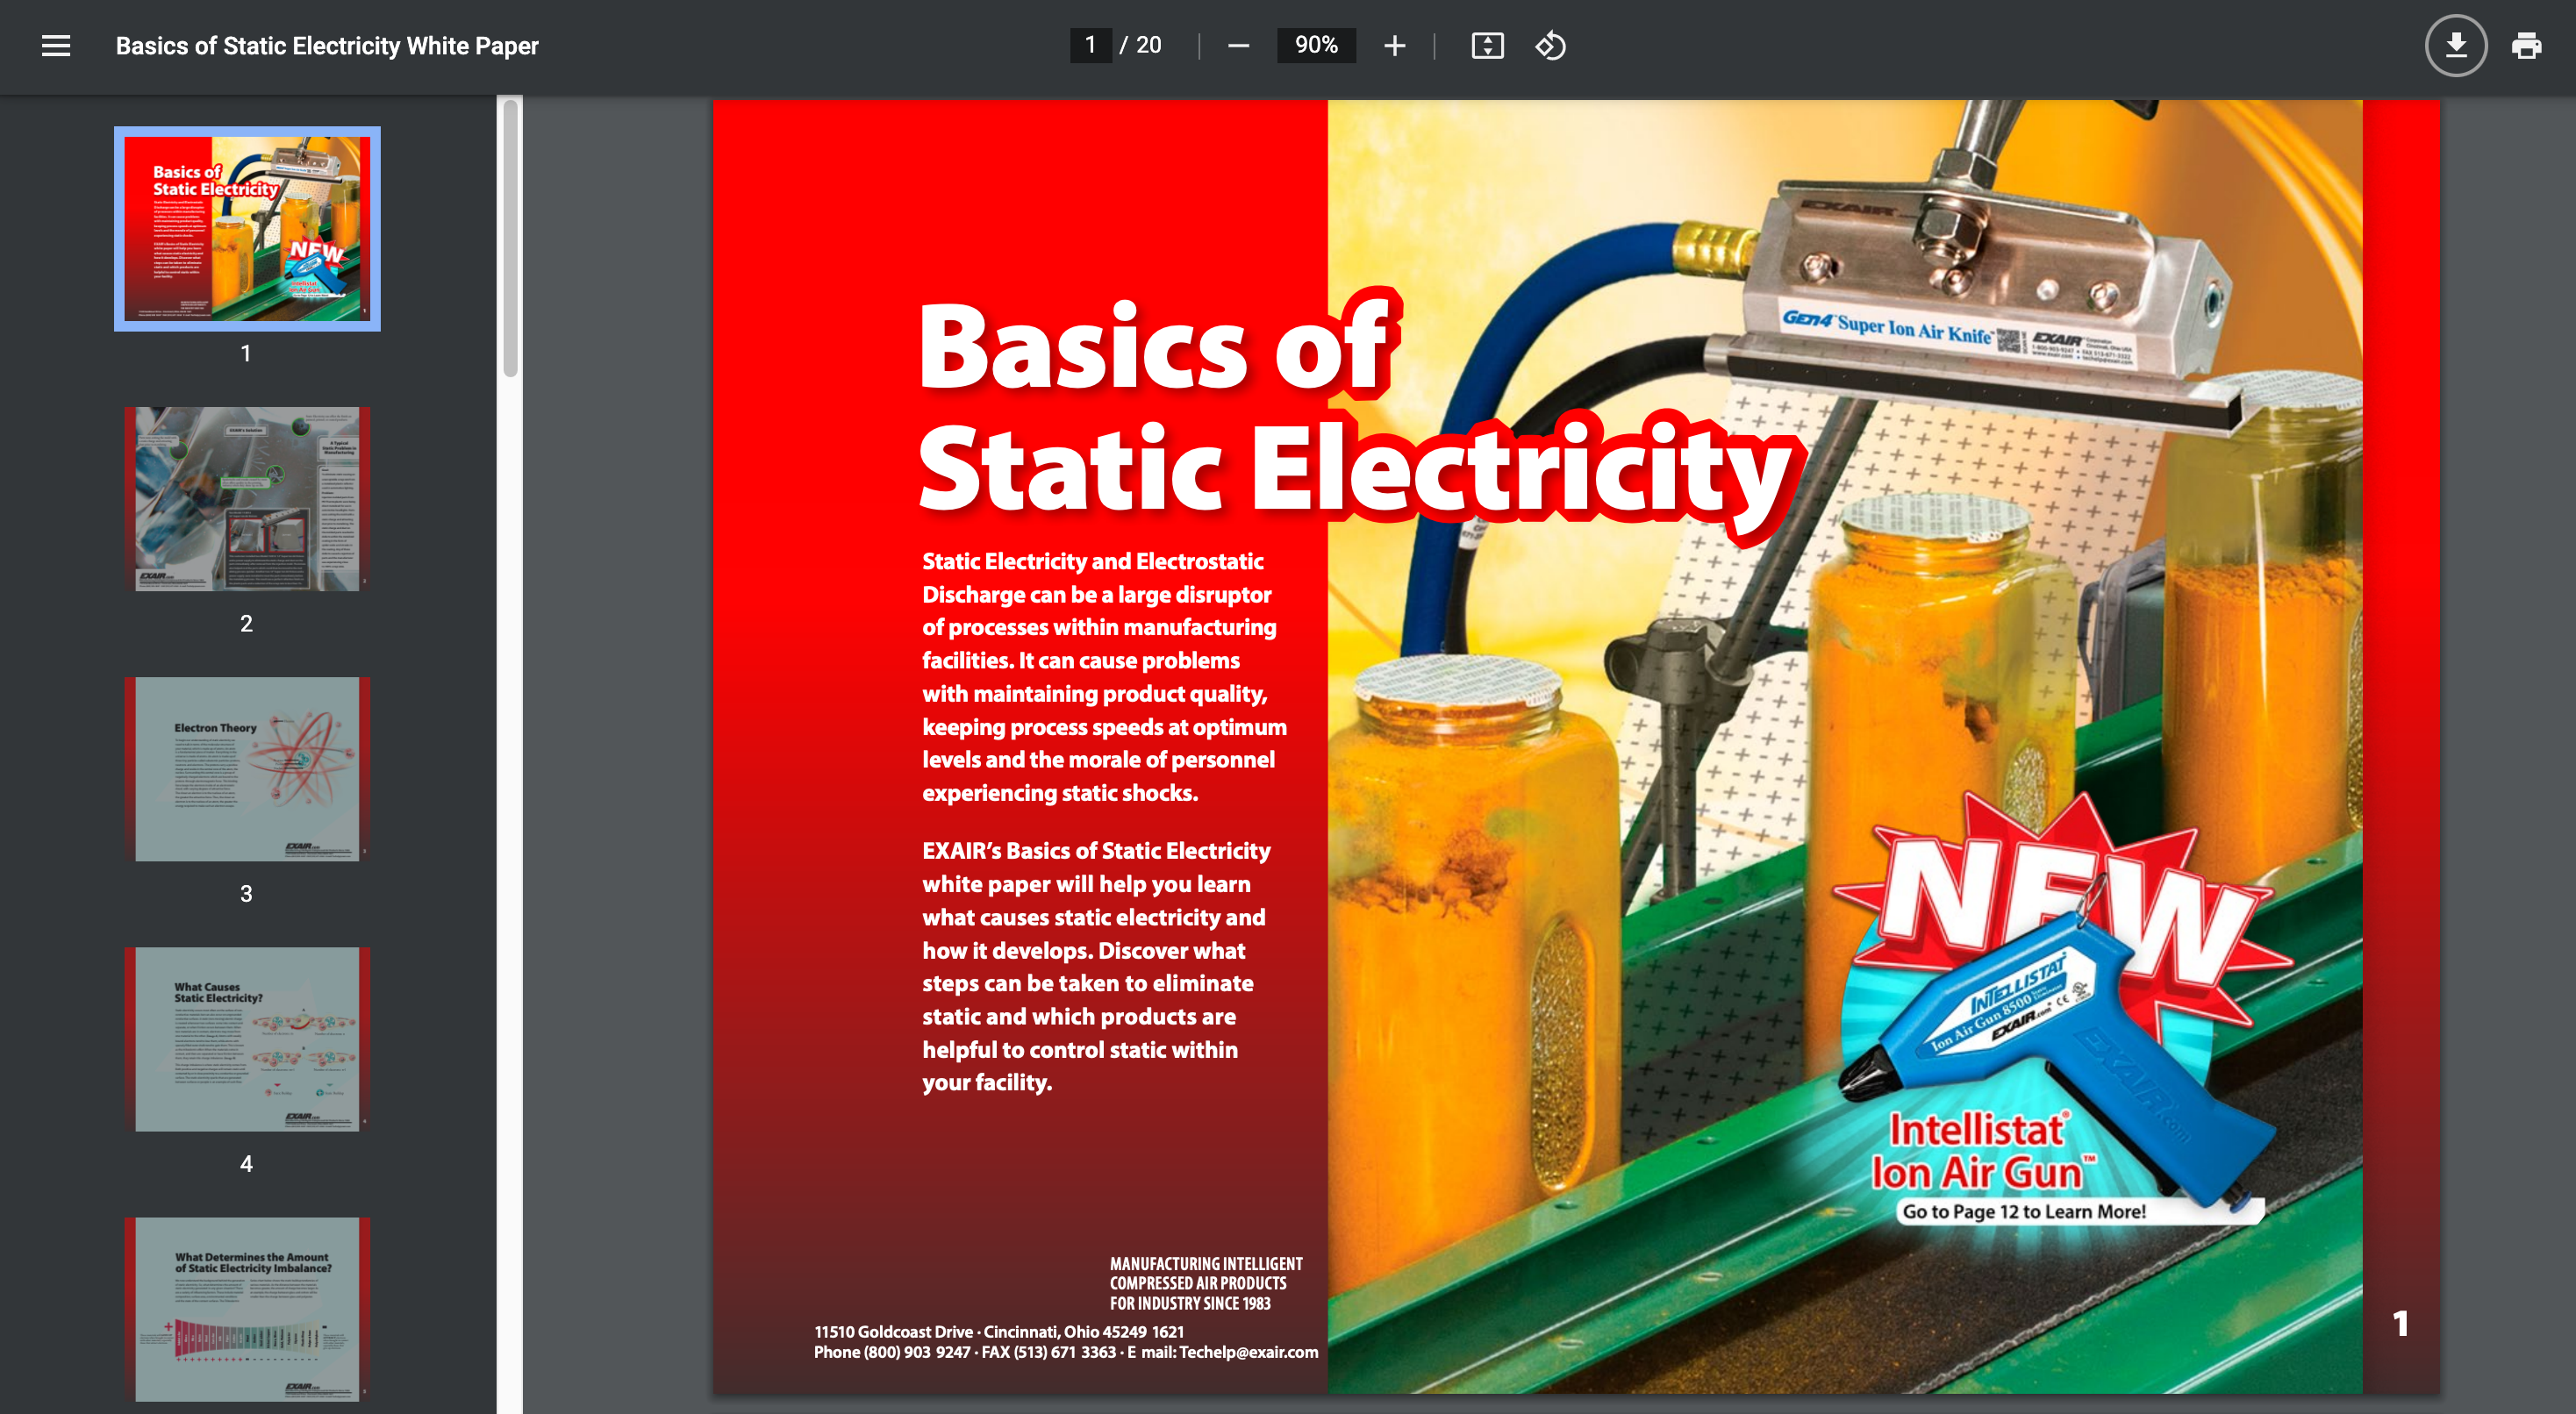This screenshot has height=1414, width=2576.
Task: Click the fit to page icon
Action: click(1487, 46)
